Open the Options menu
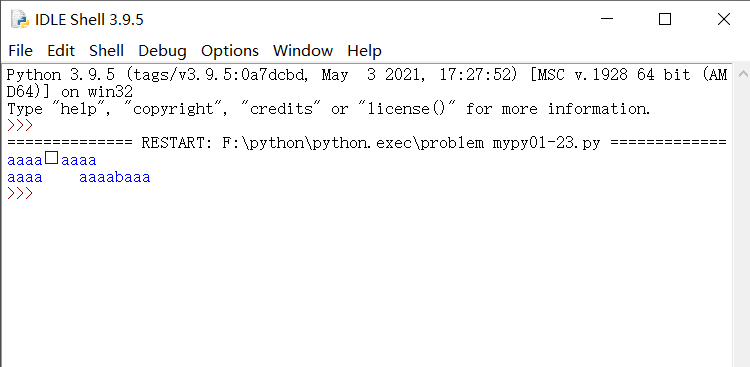This screenshot has width=750, height=367. tap(230, 51)
